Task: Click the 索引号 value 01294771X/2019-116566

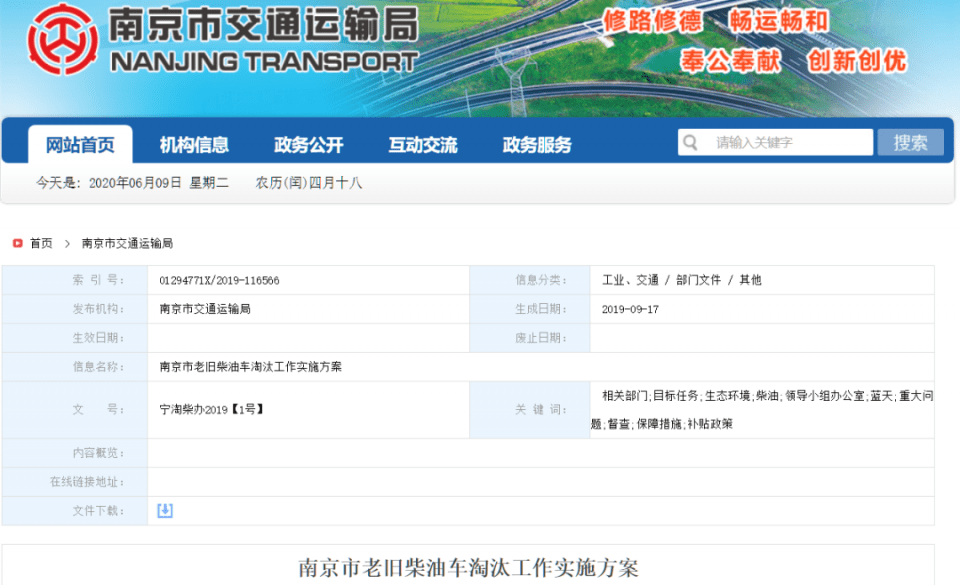Action: (219, 280)
